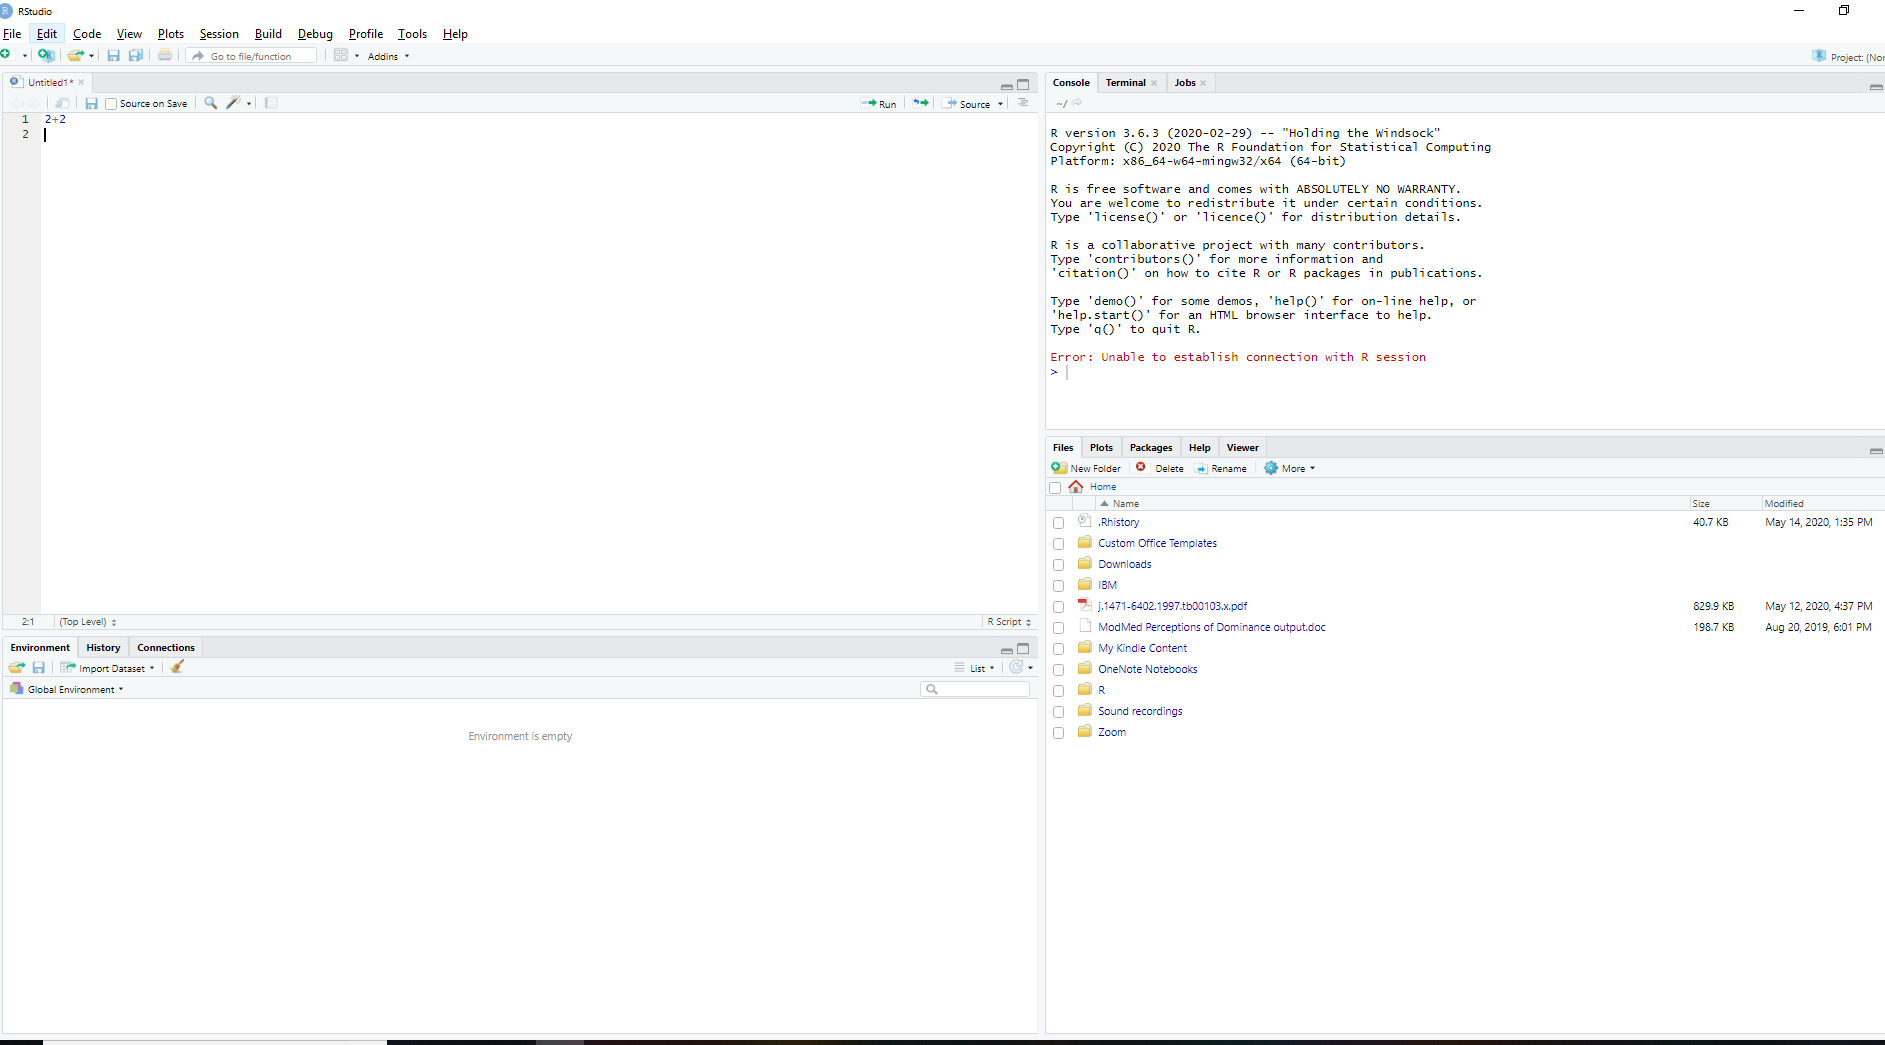This screenshot has height=1045, width=1885.
Task: Check the Zoom folder checkbox
Action: click(x=1058, y=733)
